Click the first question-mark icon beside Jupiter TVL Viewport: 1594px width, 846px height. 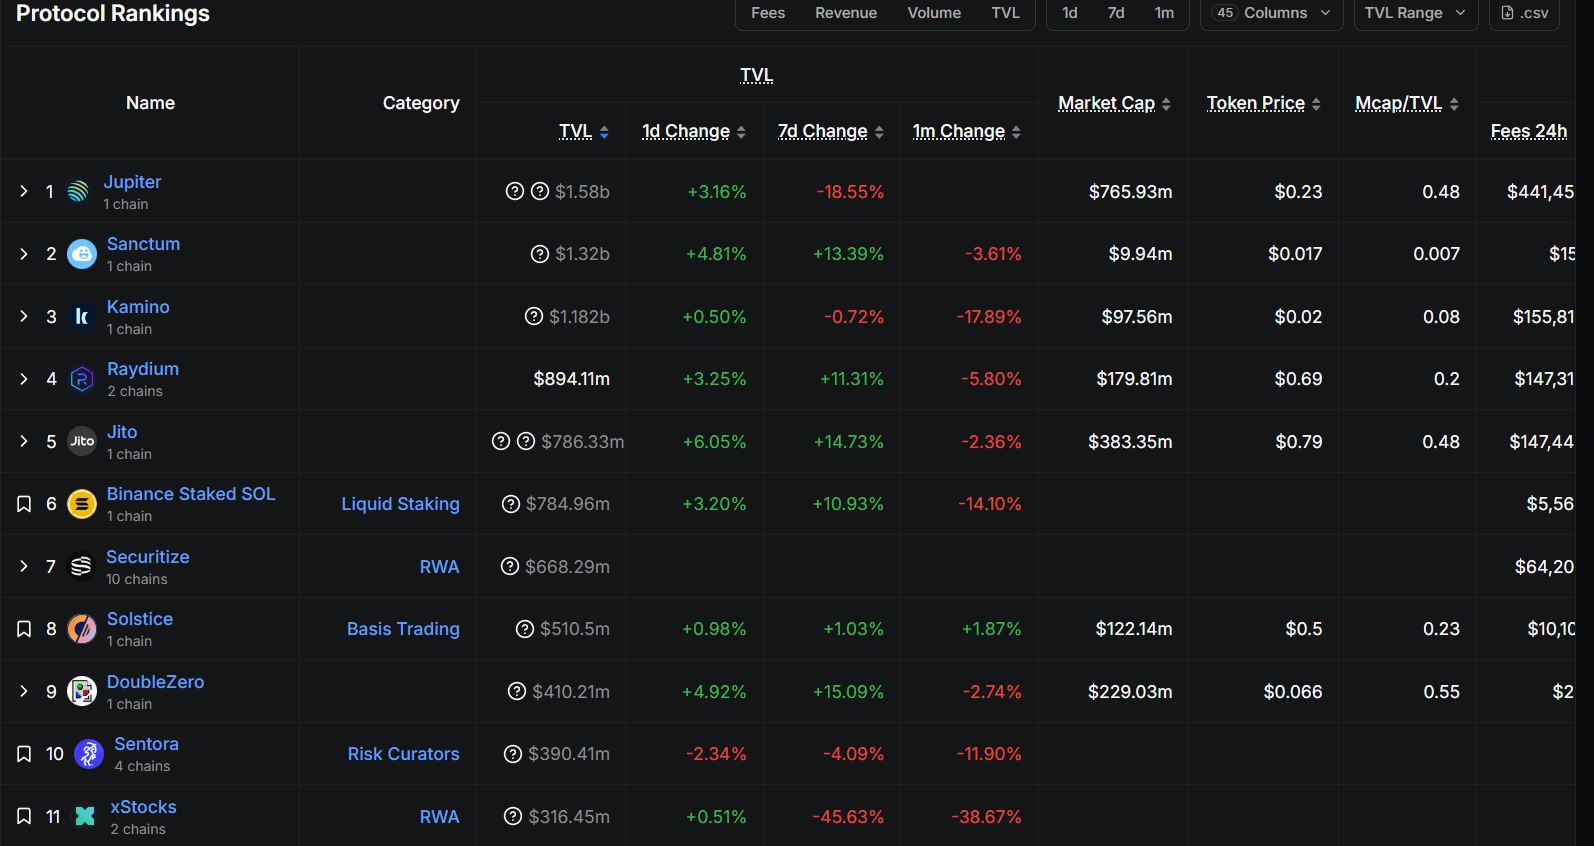click(515, 191)
